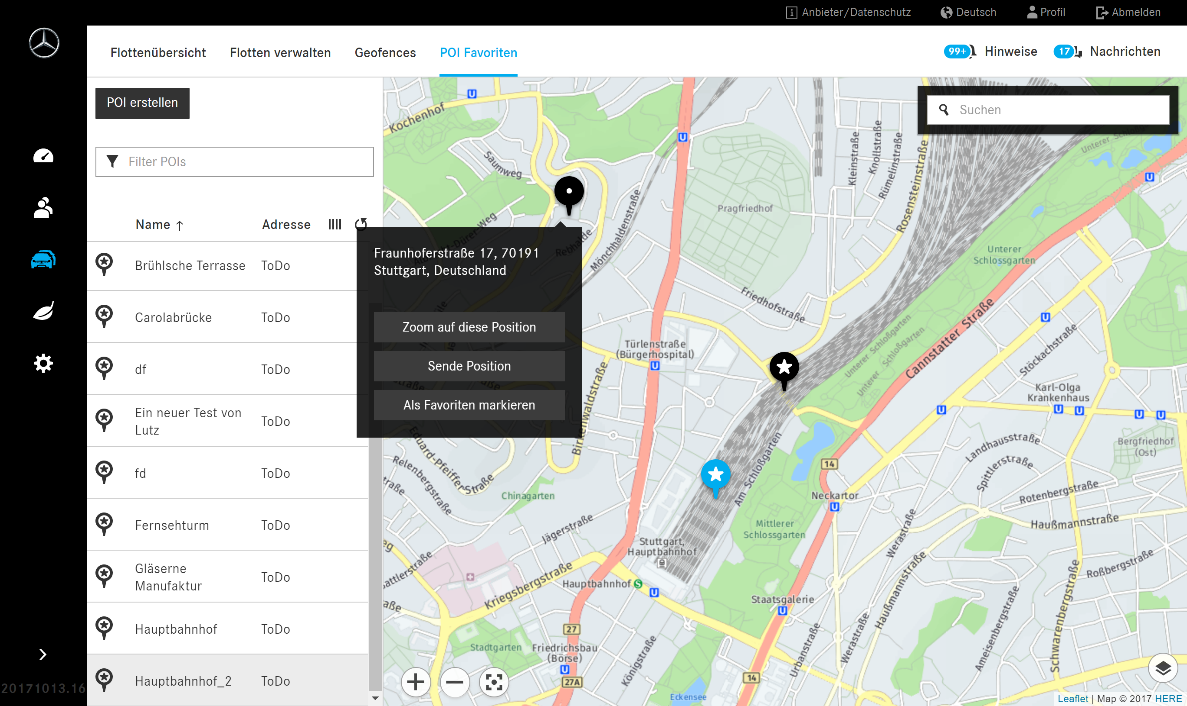Click the POI erstellen button
Image resolution: width=1187 pixels, height=706 pixels.
click(142, 103)
